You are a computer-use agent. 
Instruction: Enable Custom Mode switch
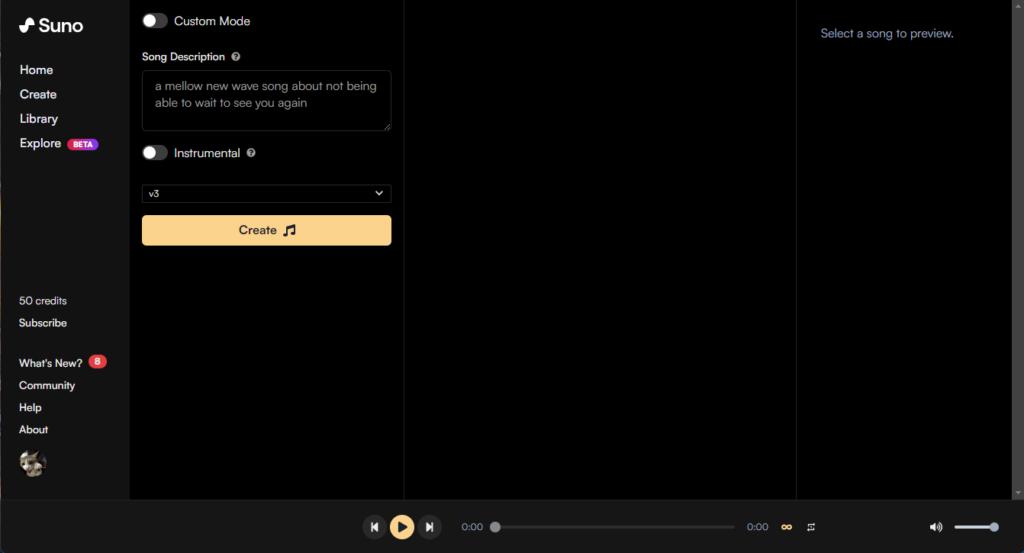[x=155, y=21]
